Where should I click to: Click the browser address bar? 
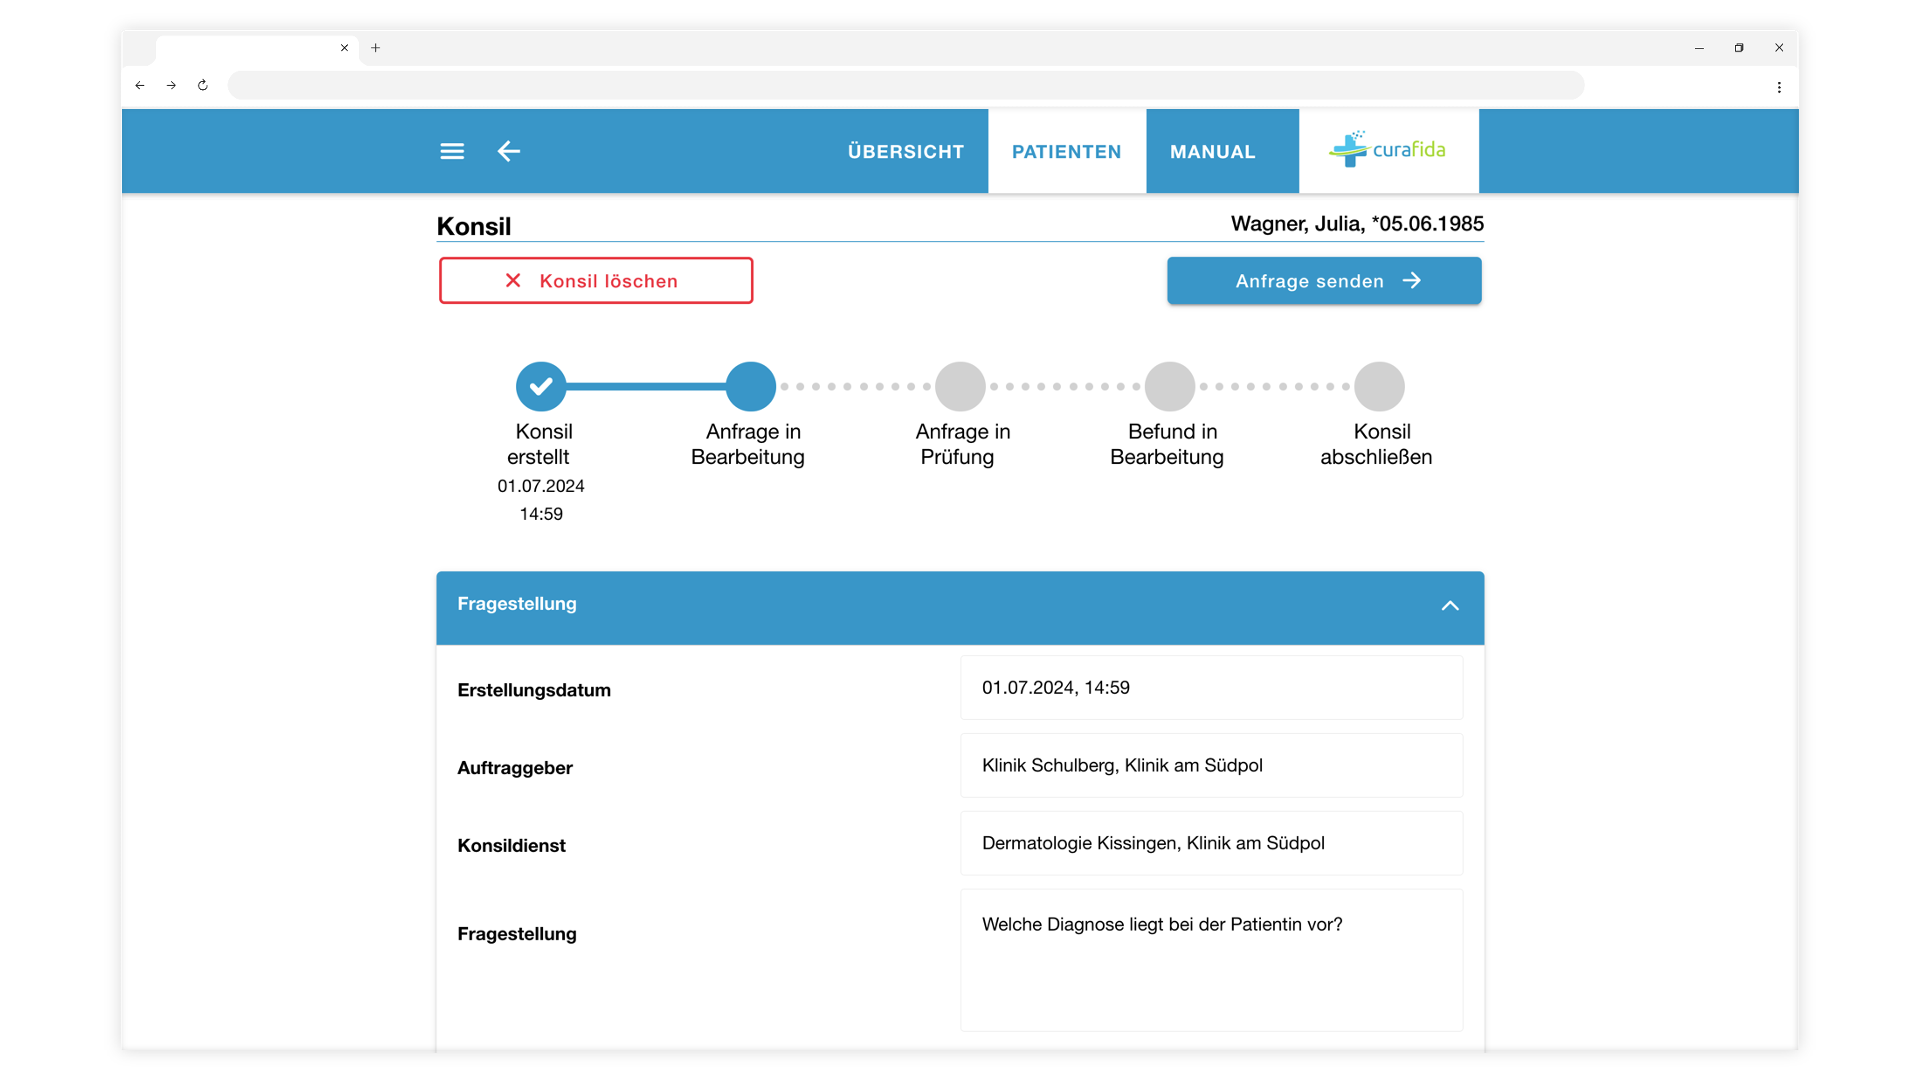click(906, 86)
